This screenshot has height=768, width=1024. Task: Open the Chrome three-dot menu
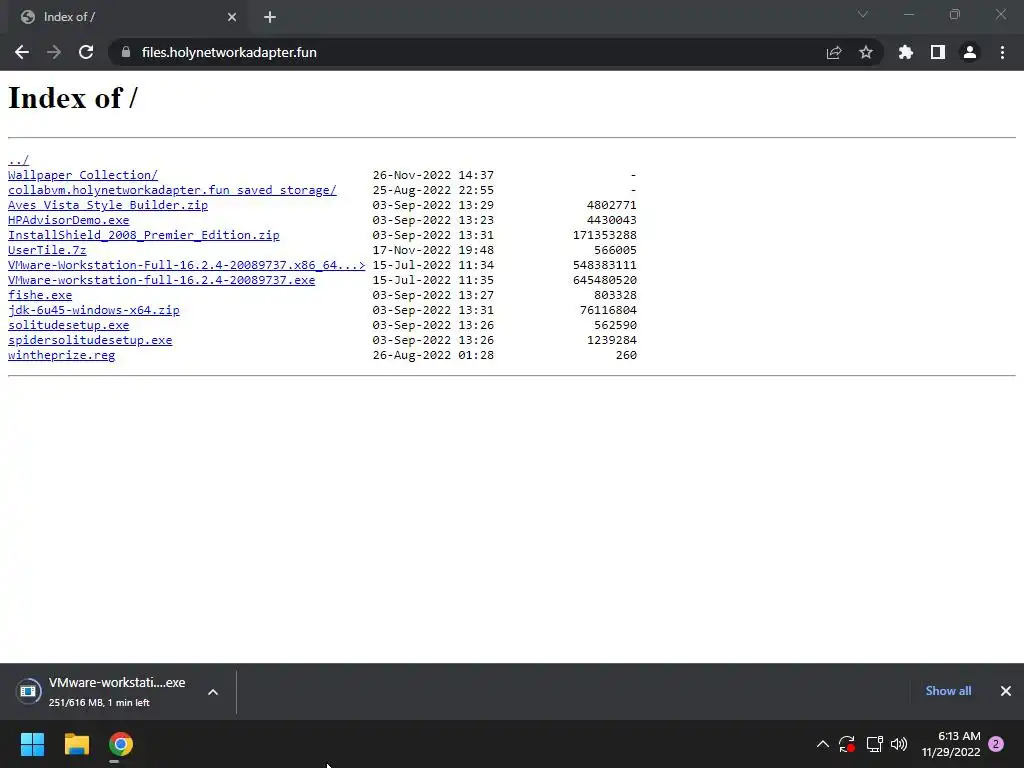tap(1002, 52)
